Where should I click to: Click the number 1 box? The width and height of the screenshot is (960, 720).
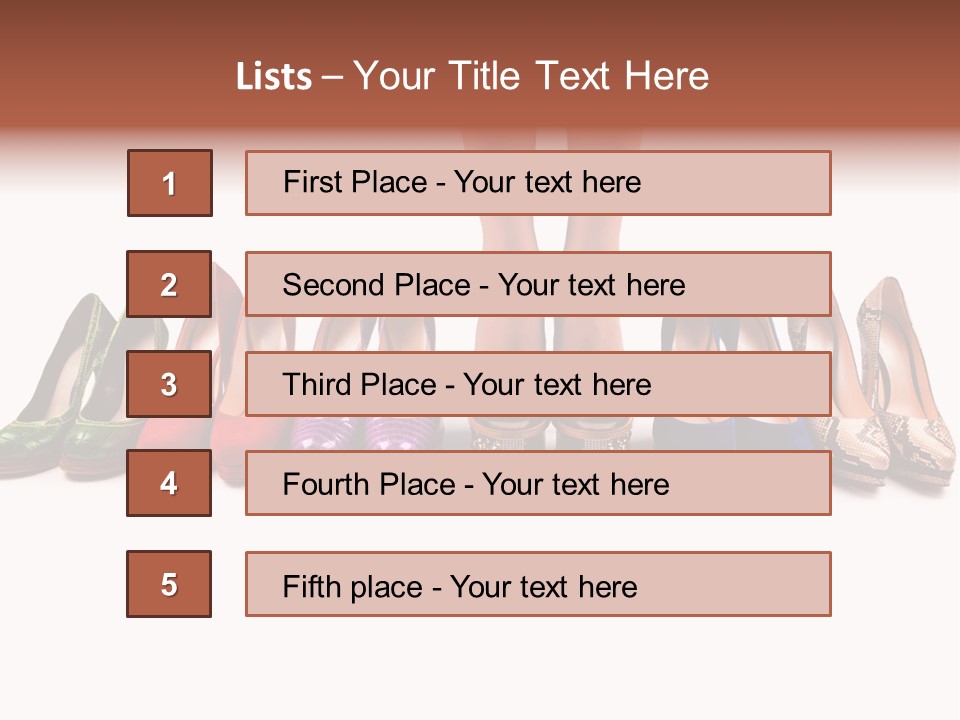click(x=170, y=183)
